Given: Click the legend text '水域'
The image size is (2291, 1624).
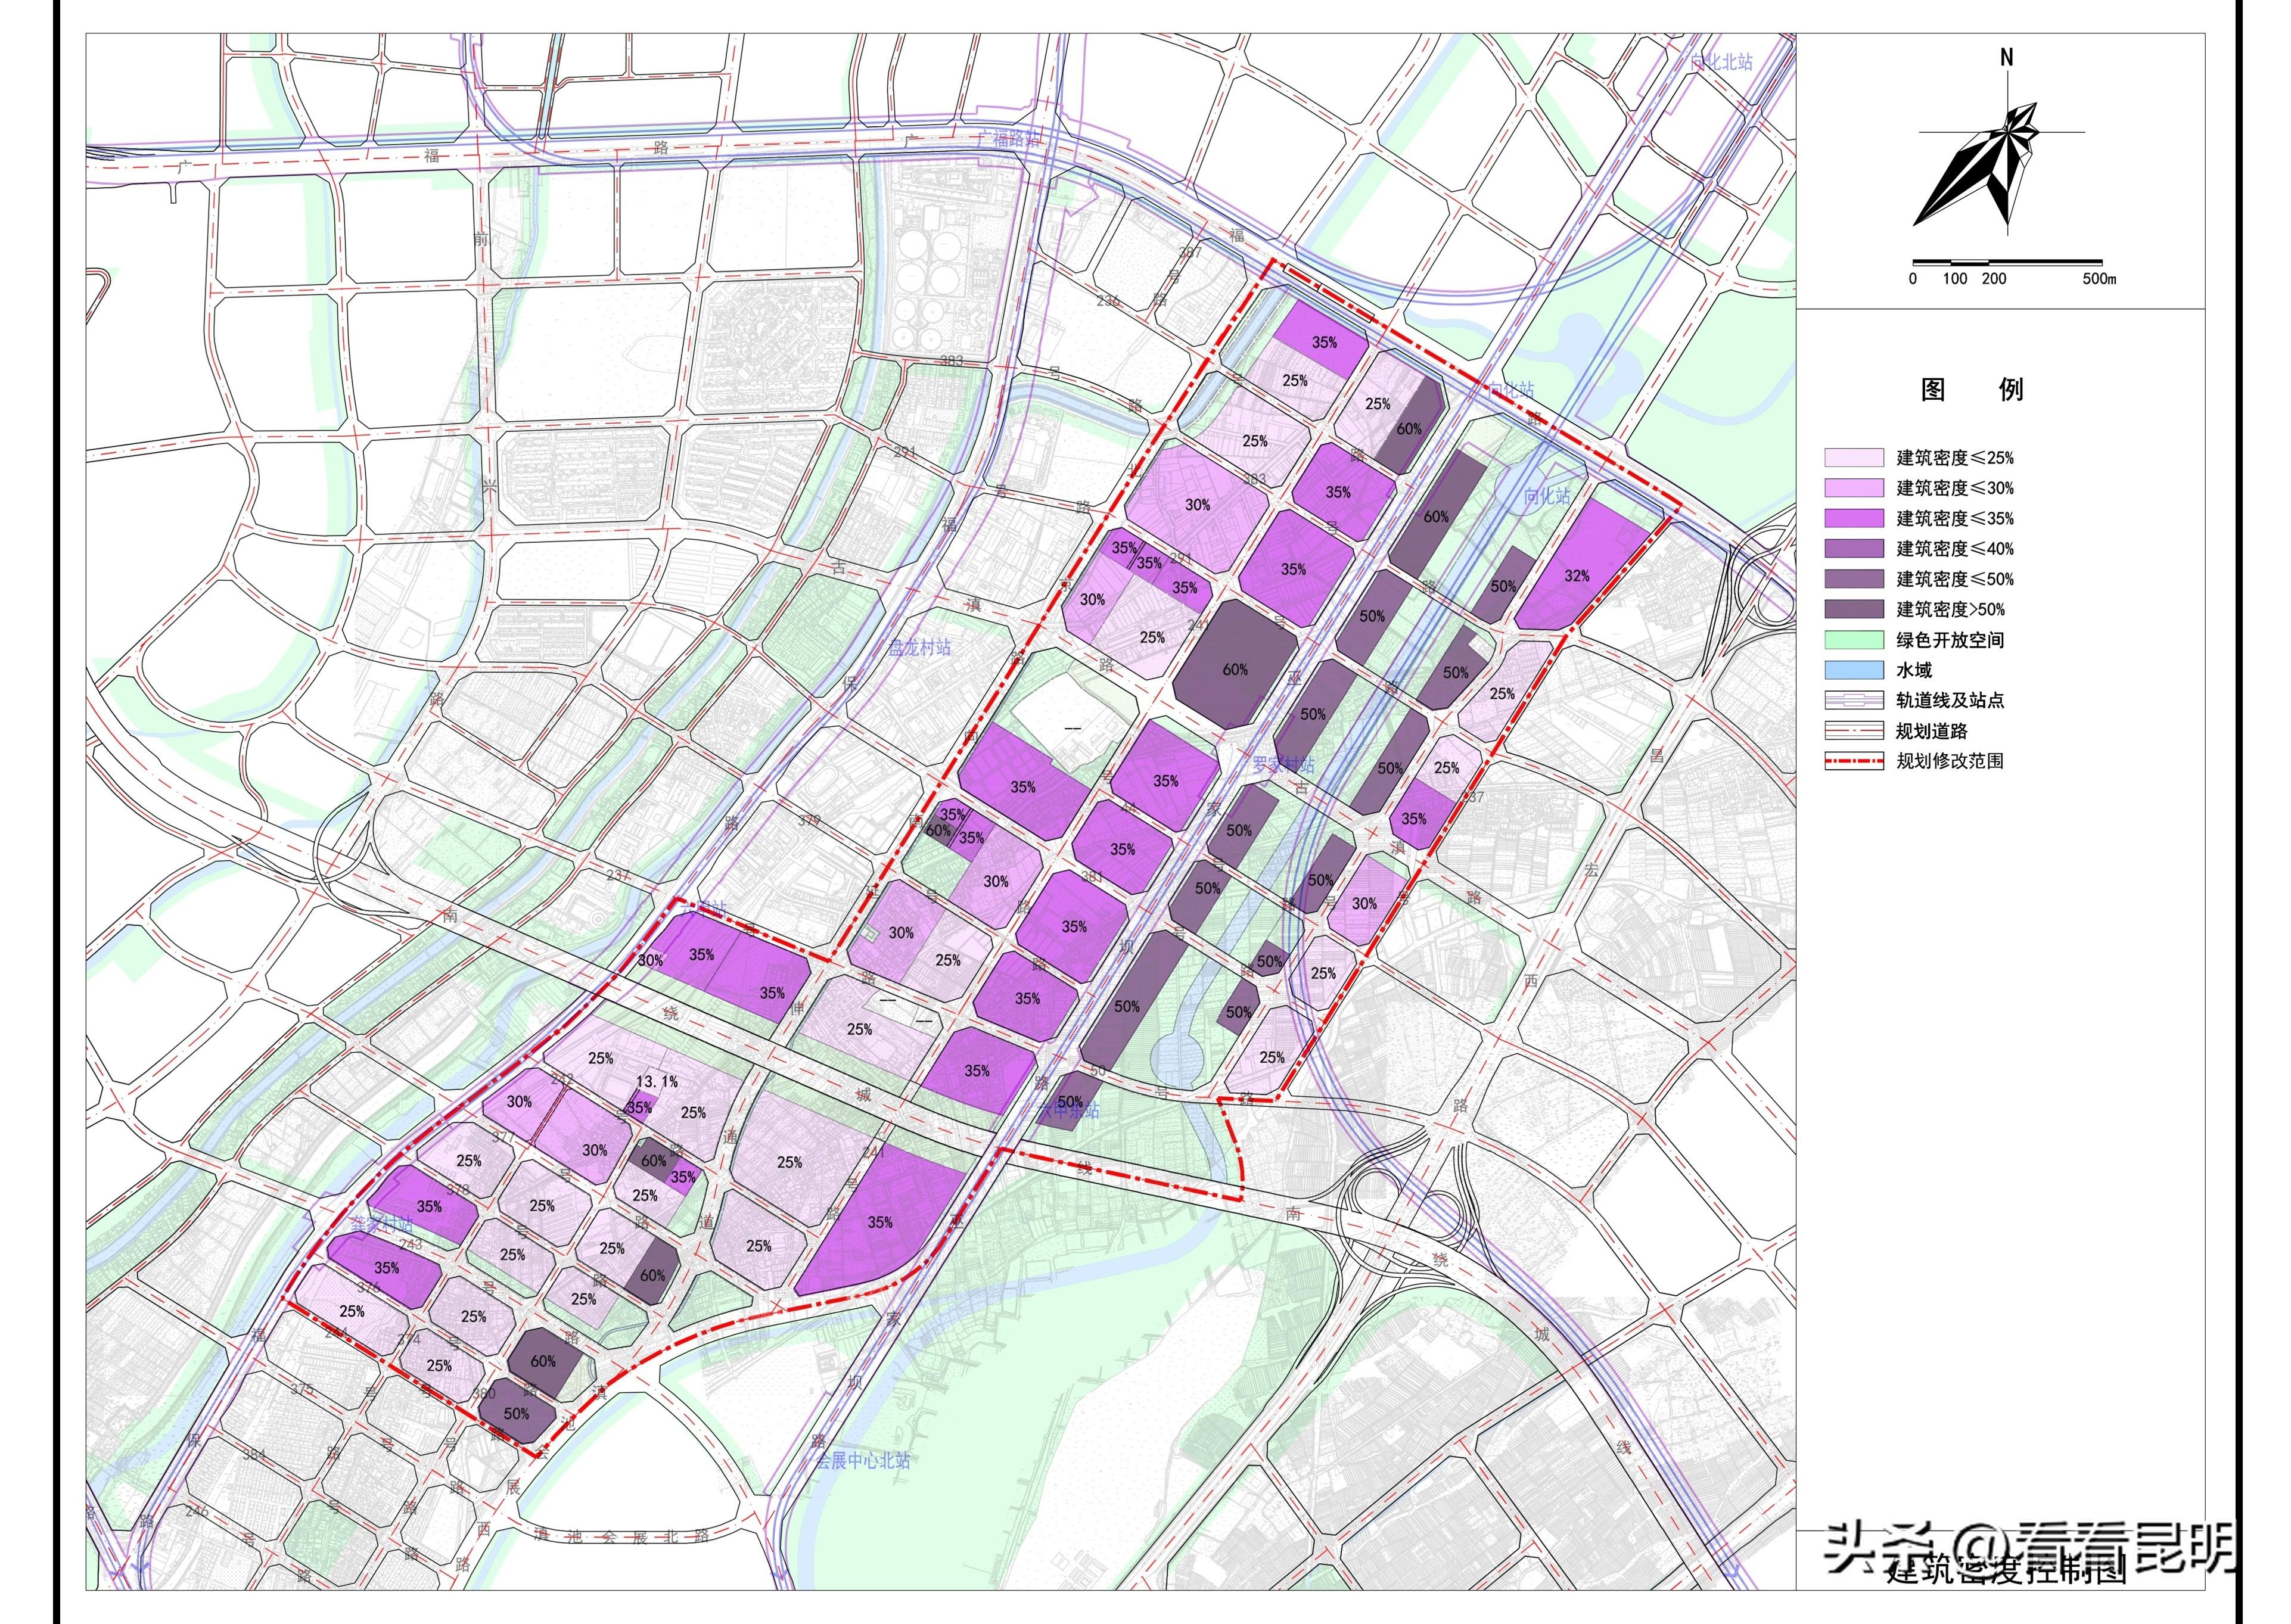Looking at the screenshot, I should pos(1914,670).
